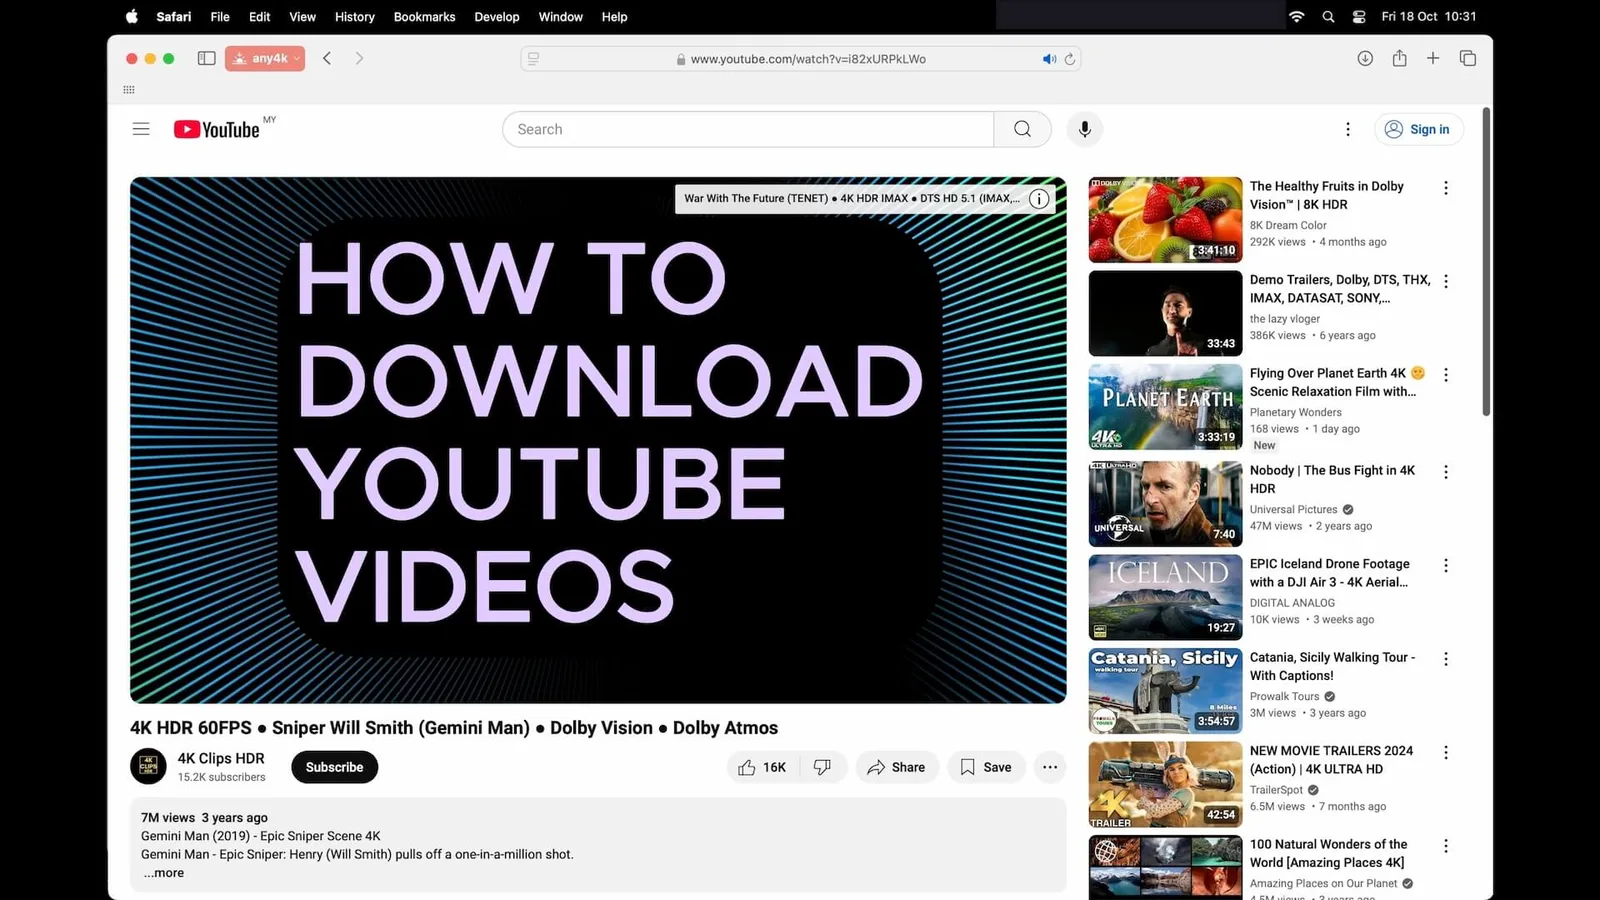Open the Safari History menu
The width and height of the screenshot is (1600, 900).
pos(354,16)
